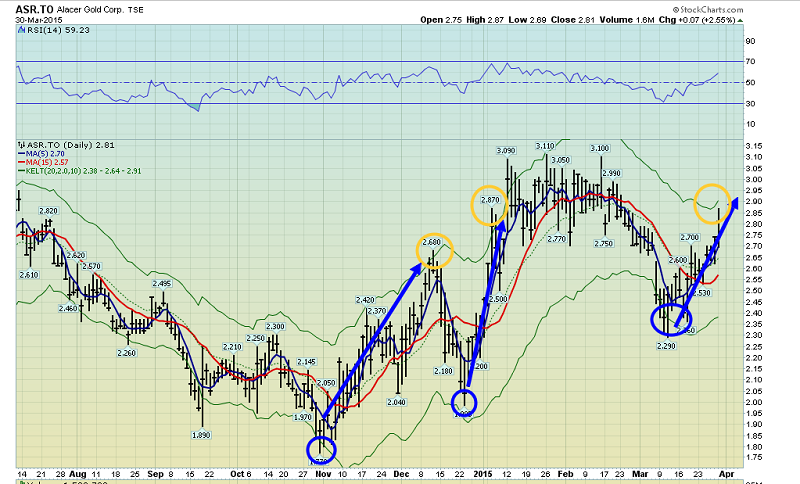
Task: Click the chart icon beside RSI(14)
Action: (21, 30)
